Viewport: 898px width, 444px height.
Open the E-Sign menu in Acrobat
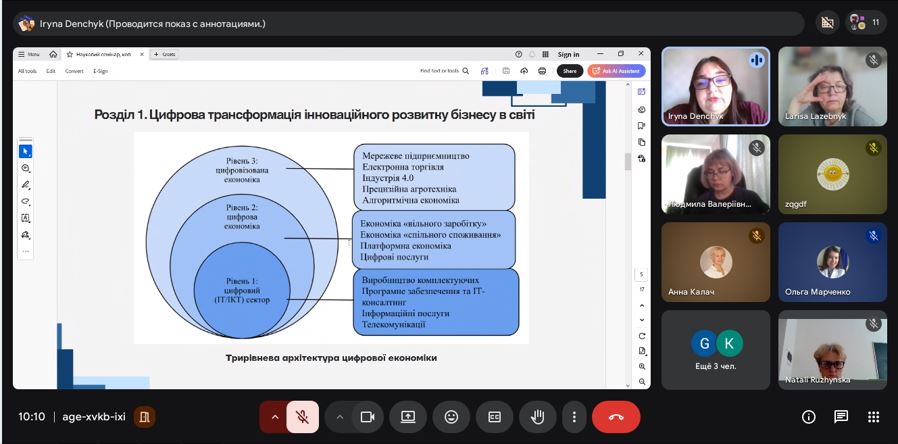[100, 71]
